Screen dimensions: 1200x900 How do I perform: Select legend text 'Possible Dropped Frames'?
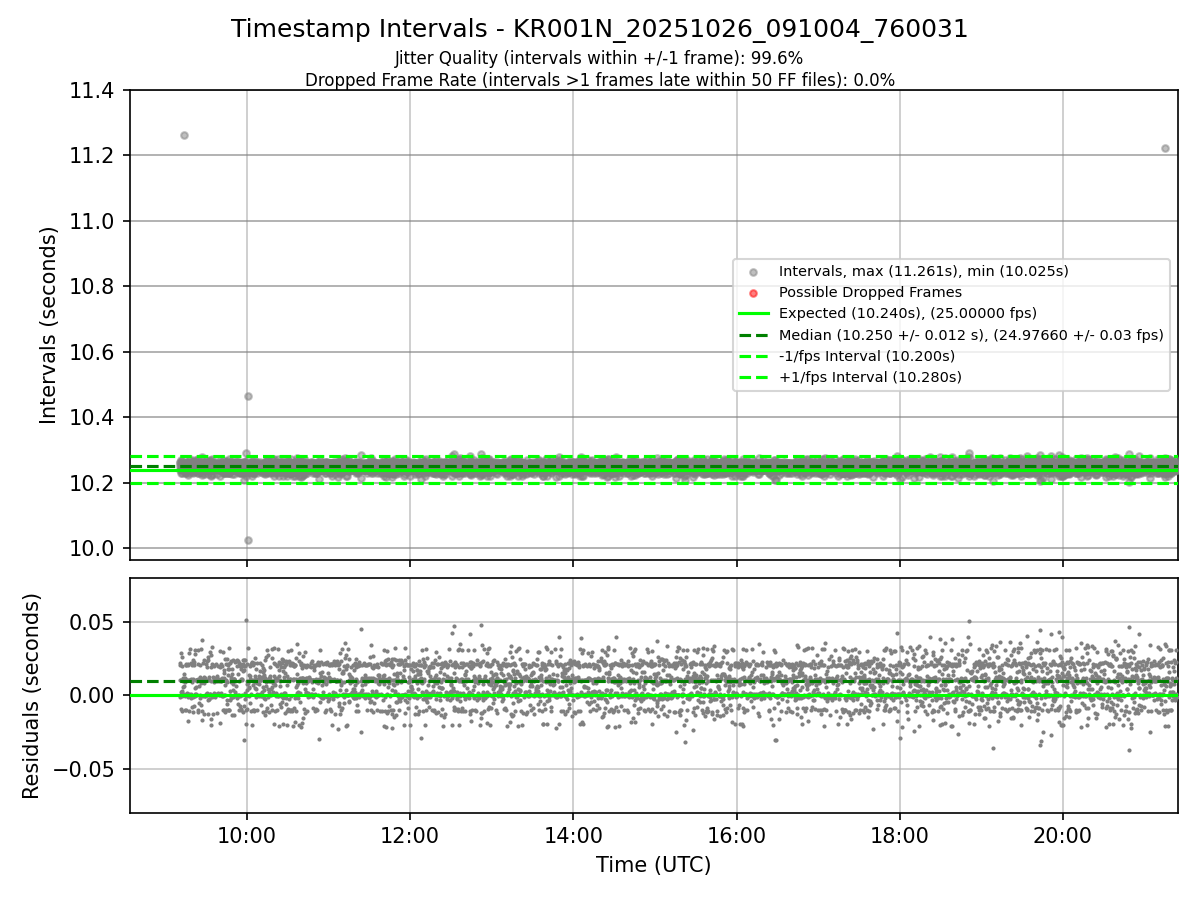point(870,292)
